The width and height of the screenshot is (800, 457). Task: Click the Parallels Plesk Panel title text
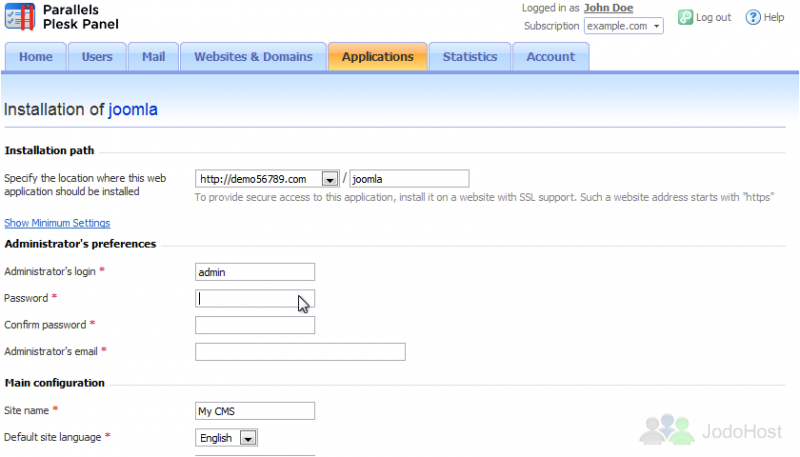tap(81, 17)
